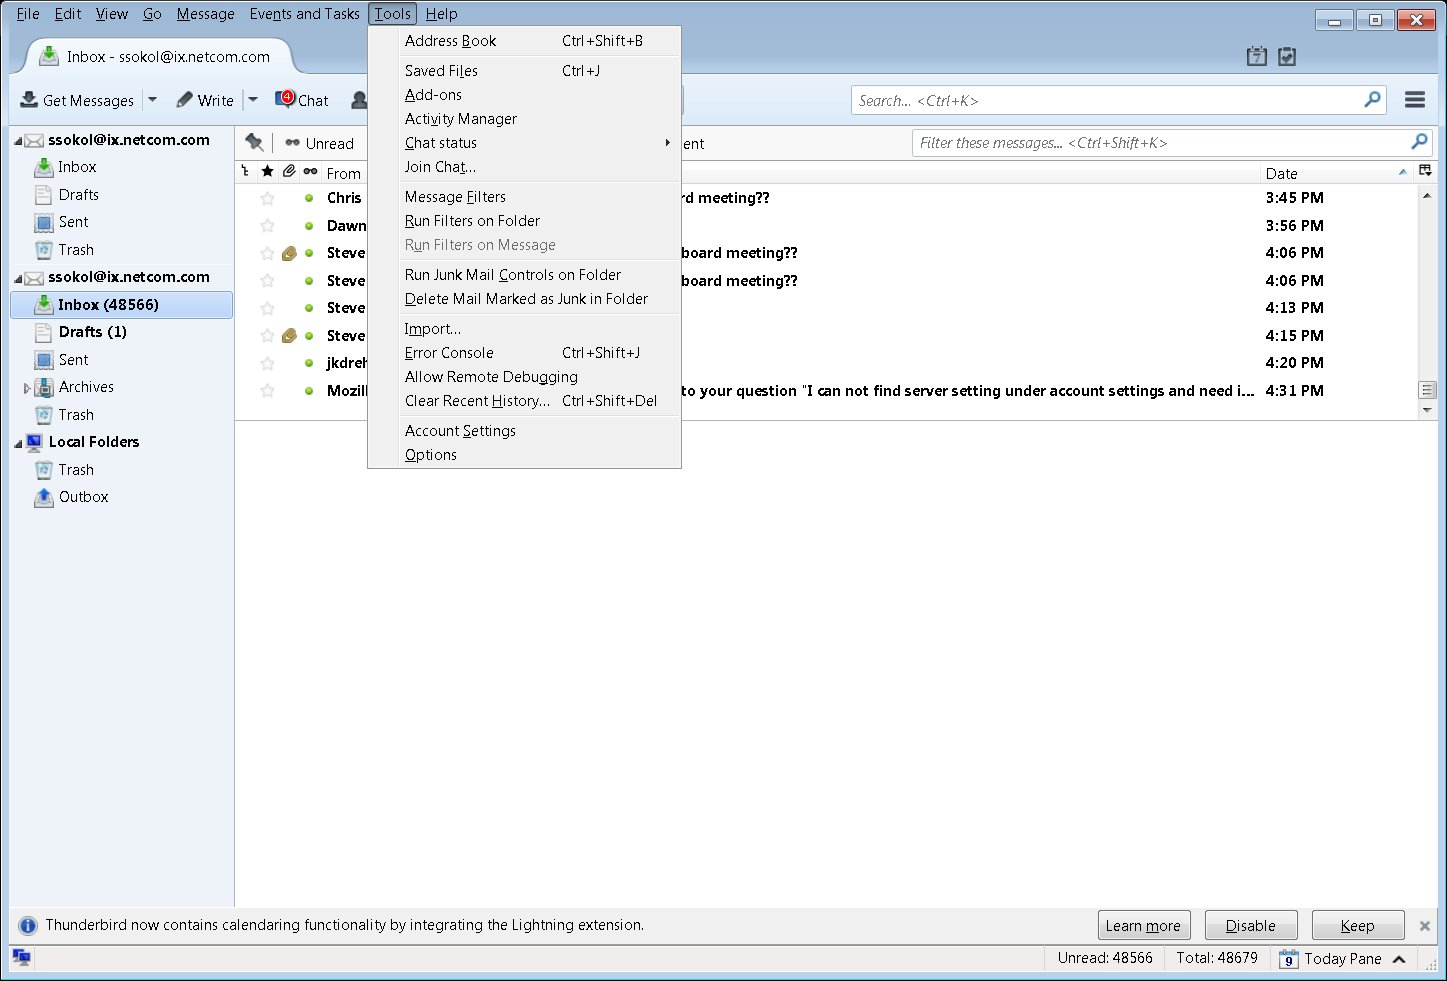1447x981 pixels.
Task: Click message list vertical scrollbar thumb
Action: coord(1427,390)
